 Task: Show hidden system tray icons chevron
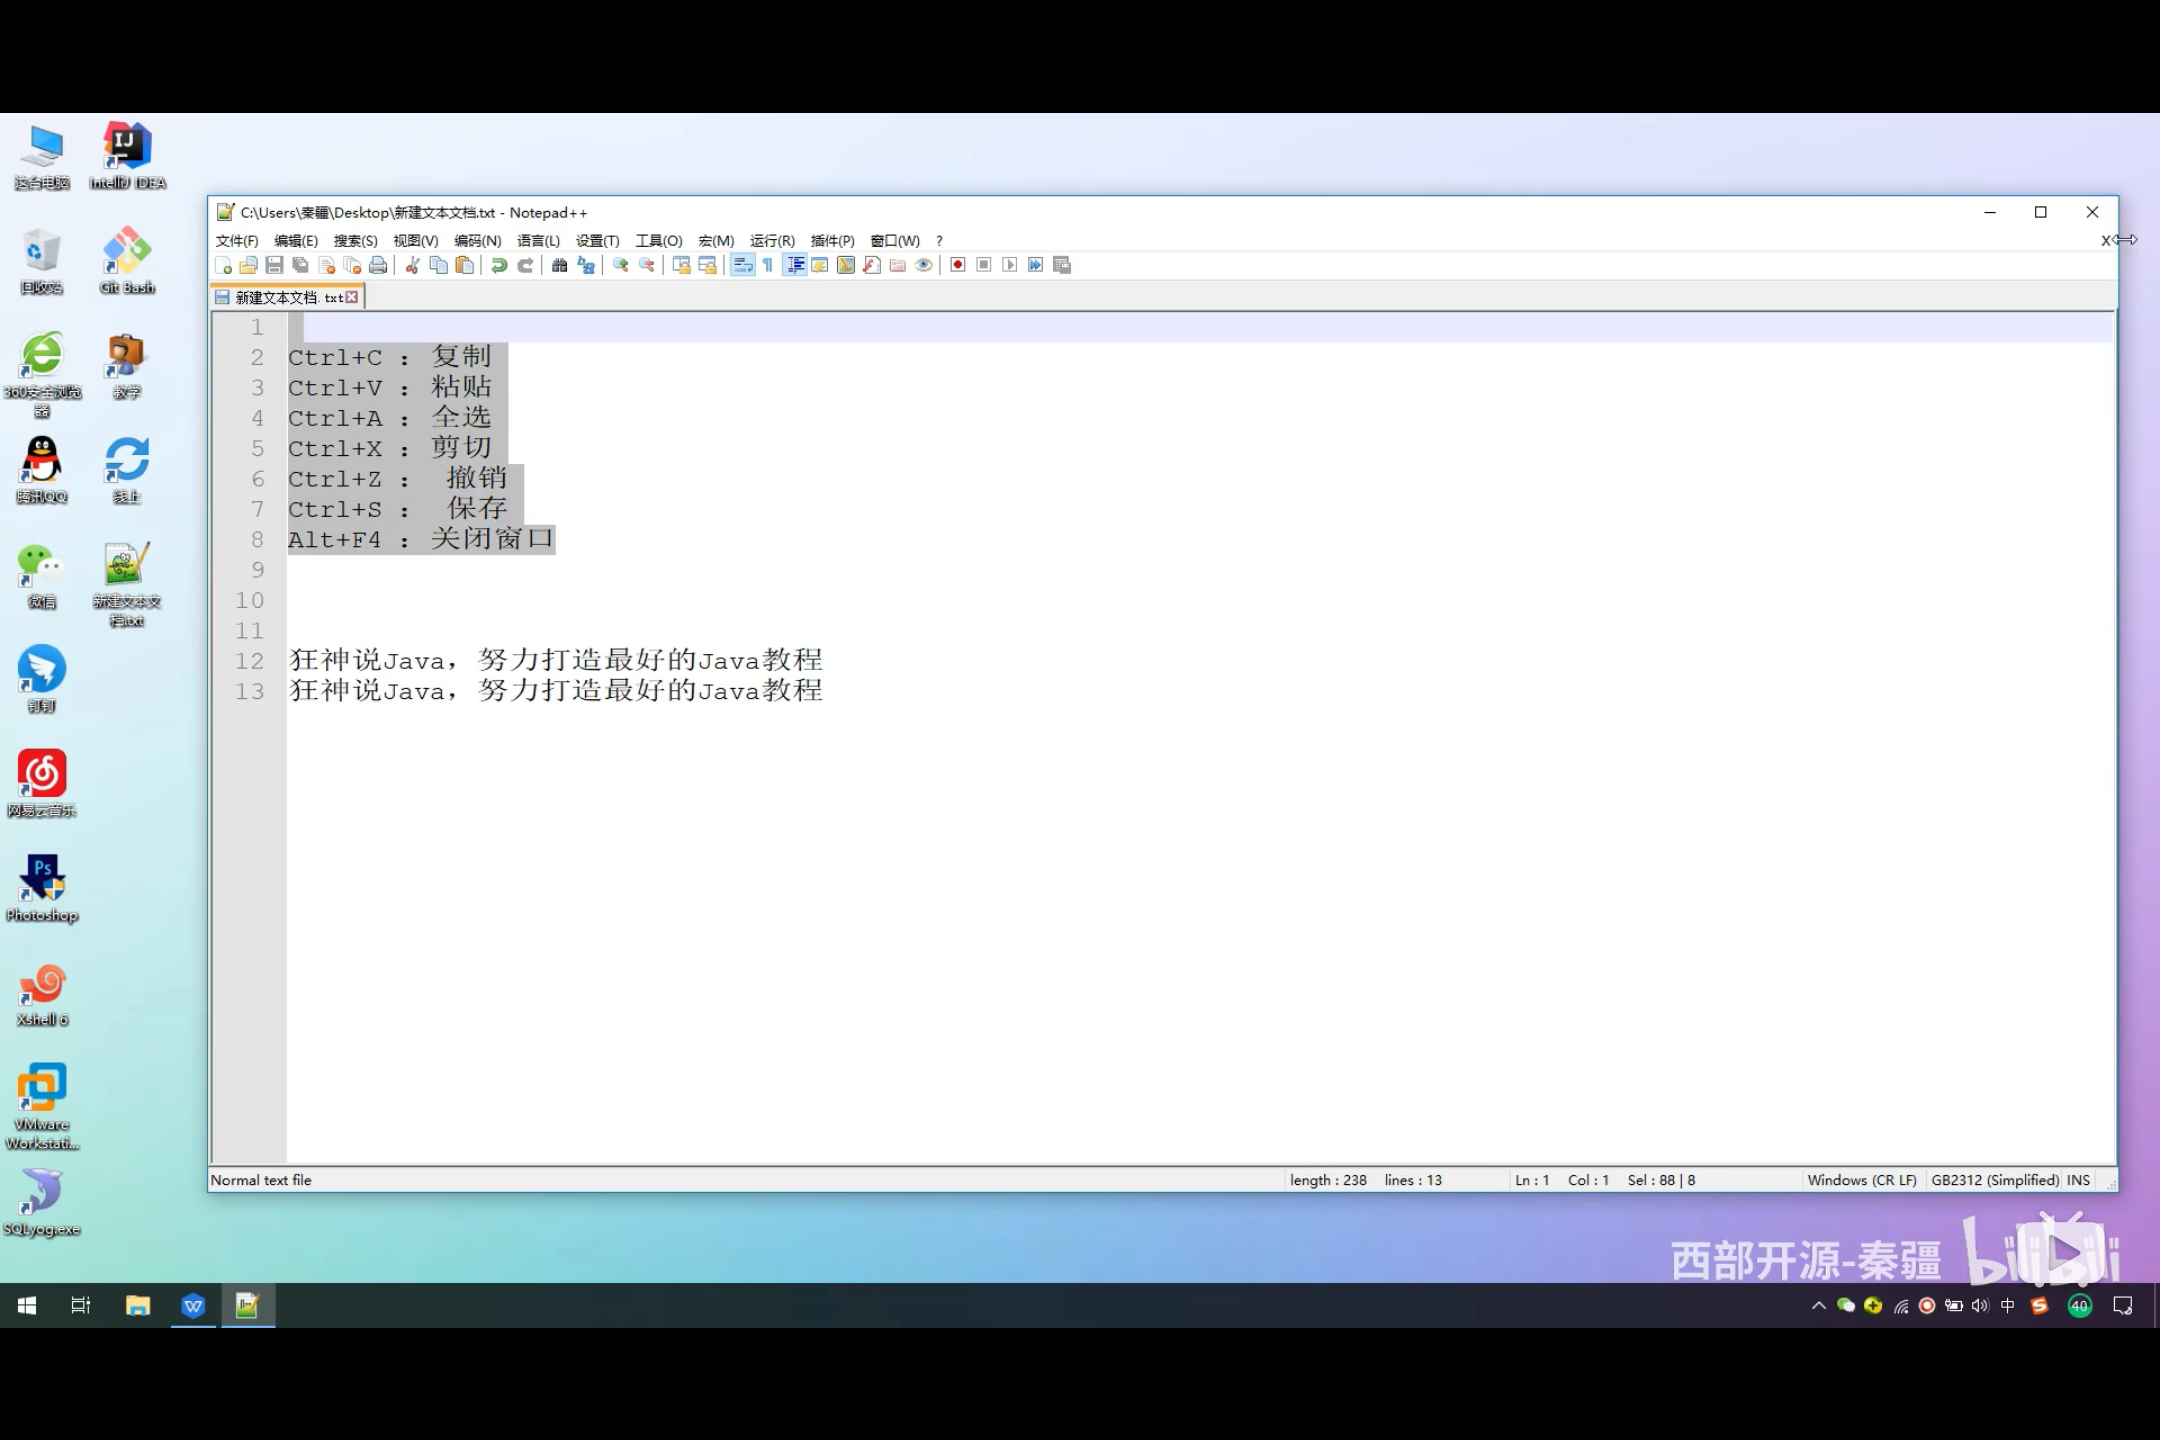tap(1818, 1306)
